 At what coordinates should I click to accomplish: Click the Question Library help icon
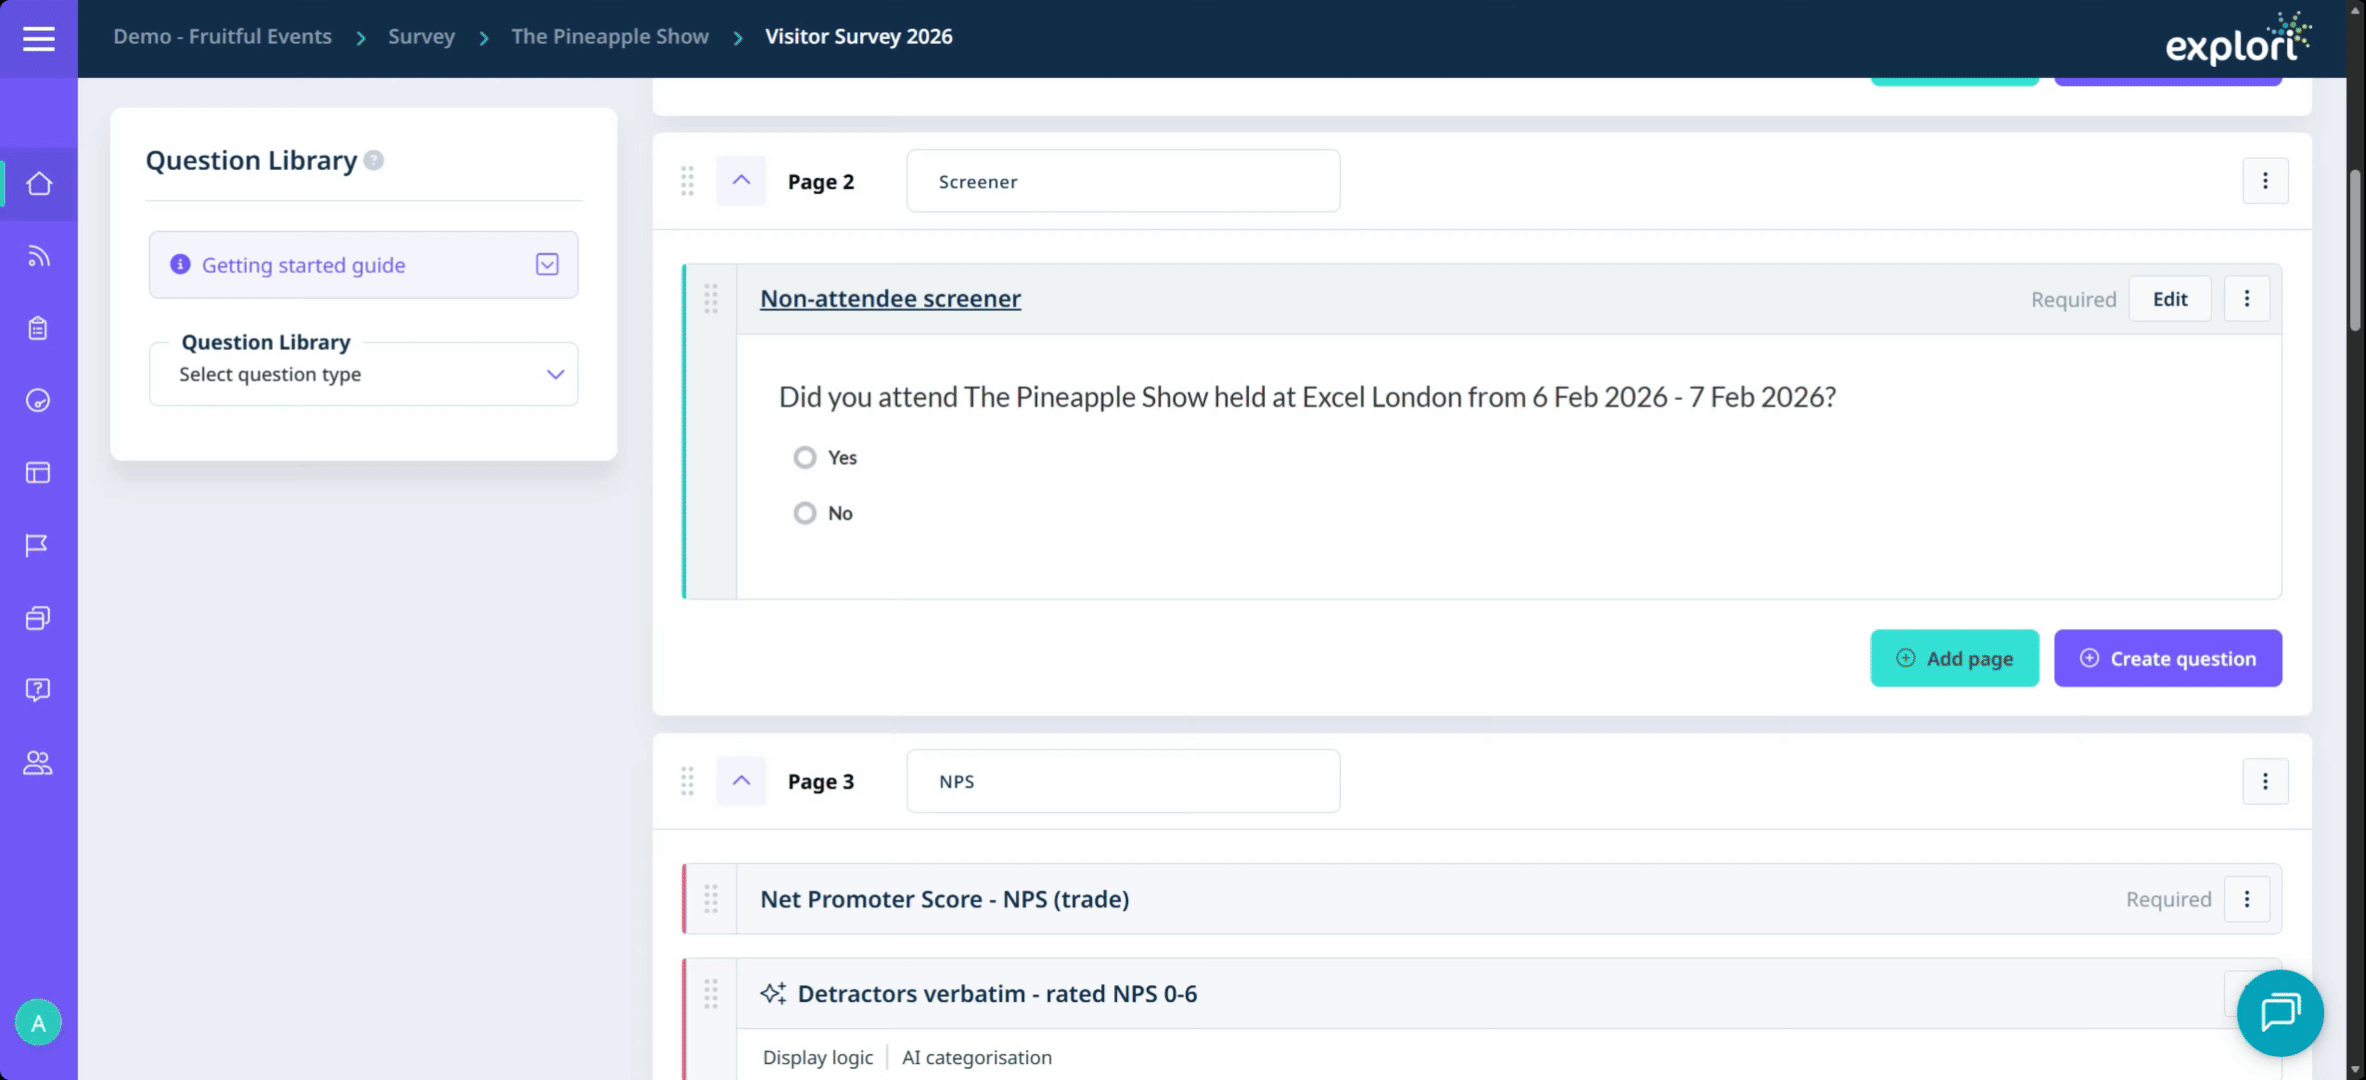(374, 160)
